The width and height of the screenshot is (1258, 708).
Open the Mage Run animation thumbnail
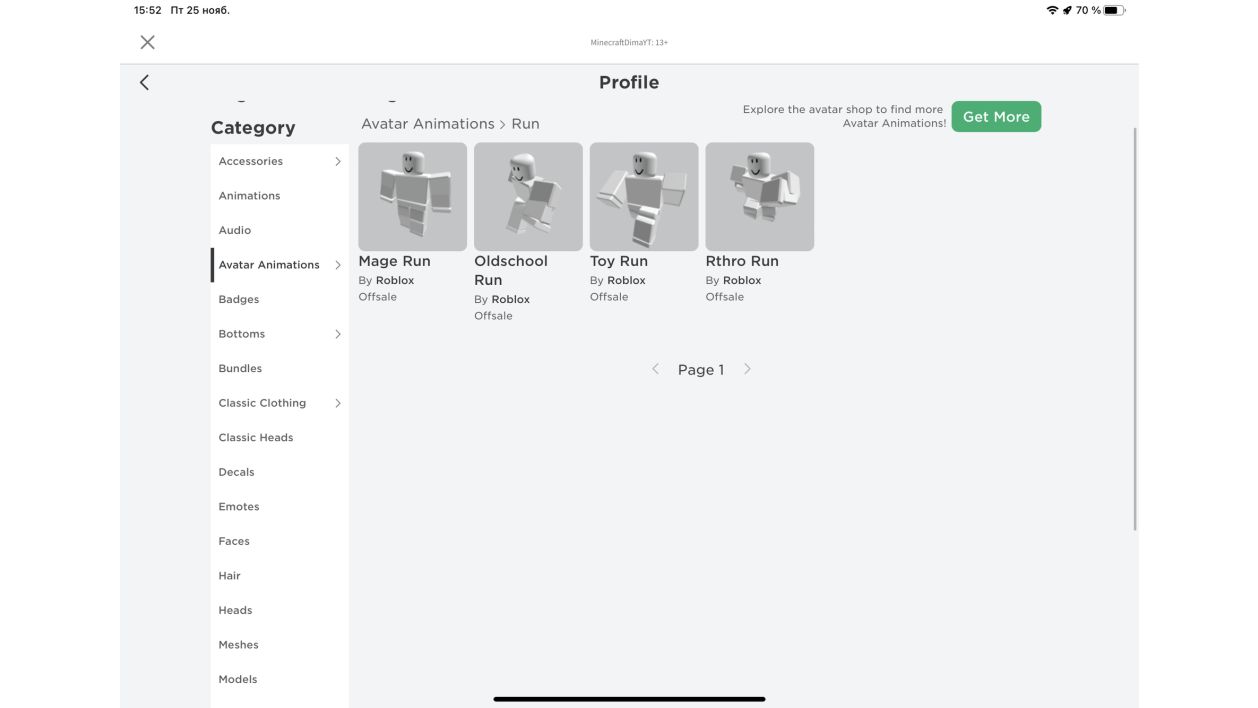tap(412, 196)
